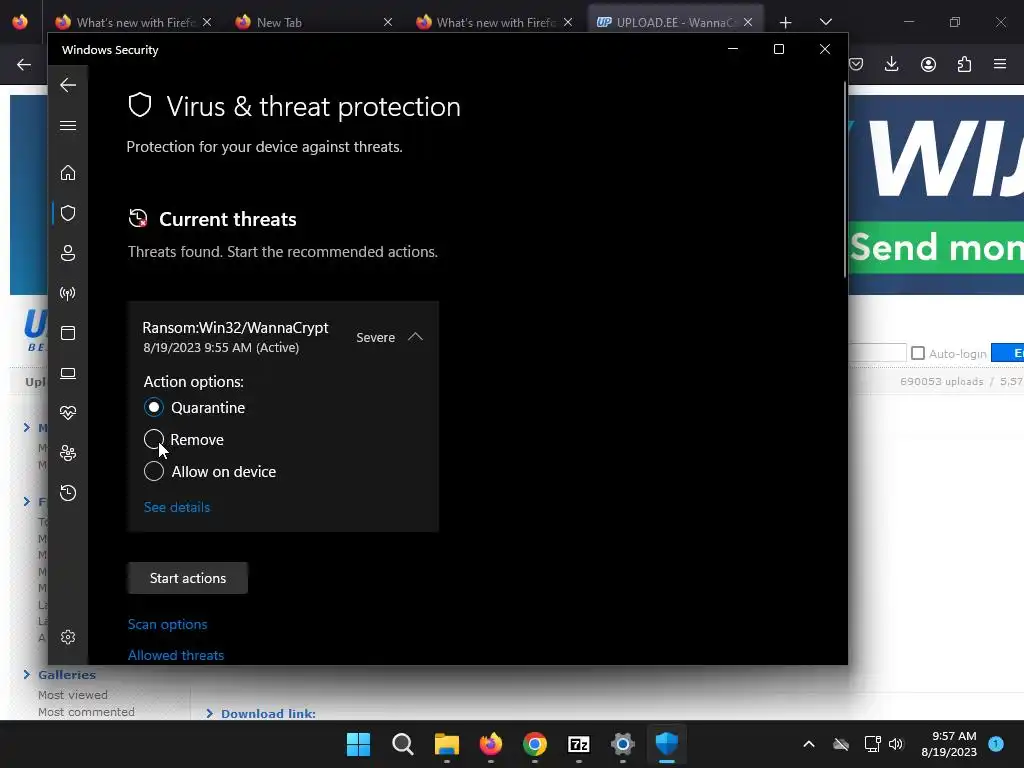
Task: Open Windows Security settings gear
Action: tap(68, 637)
